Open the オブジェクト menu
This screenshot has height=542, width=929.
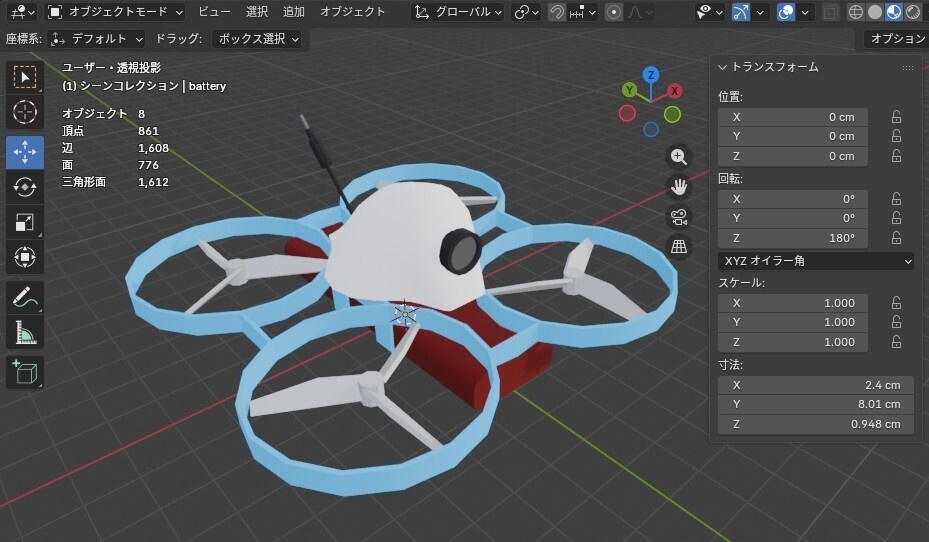tap(353, 12)
